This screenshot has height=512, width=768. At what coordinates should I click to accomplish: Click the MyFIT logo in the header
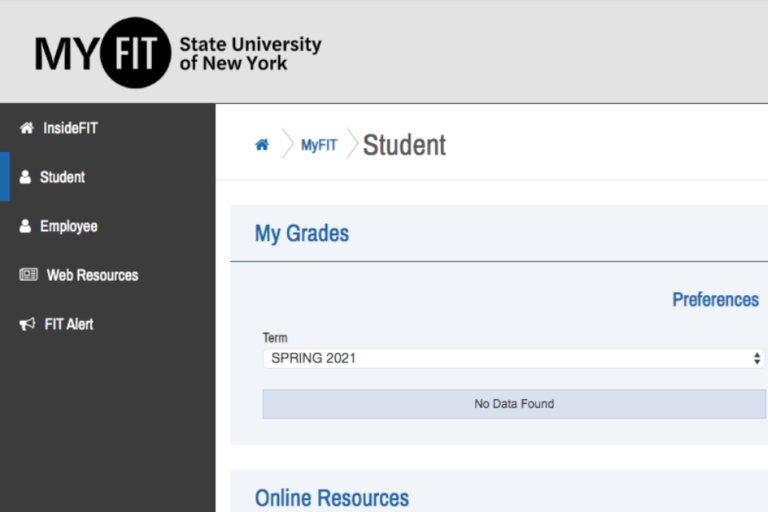pyautogui.click(x=102, y=52)
